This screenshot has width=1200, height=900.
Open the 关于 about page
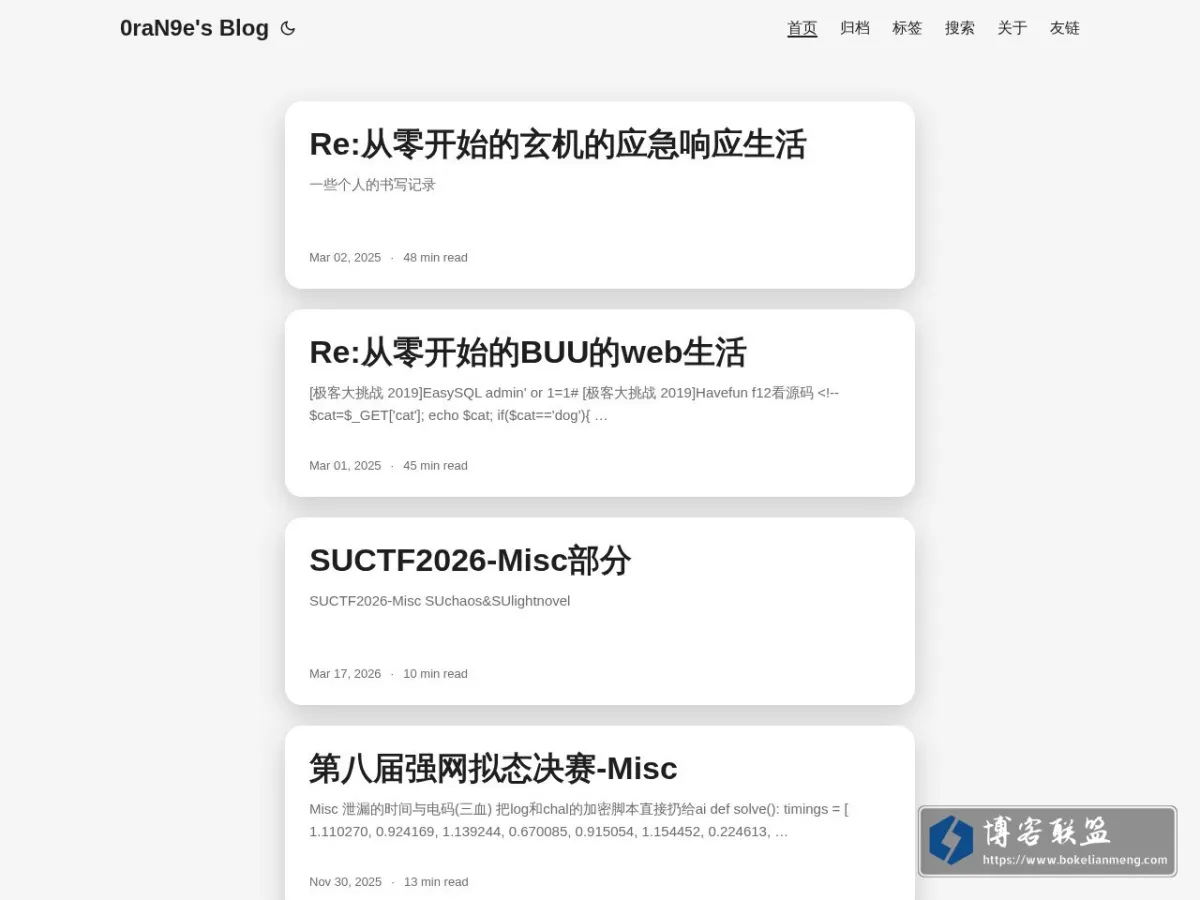tap(1012, 28)
